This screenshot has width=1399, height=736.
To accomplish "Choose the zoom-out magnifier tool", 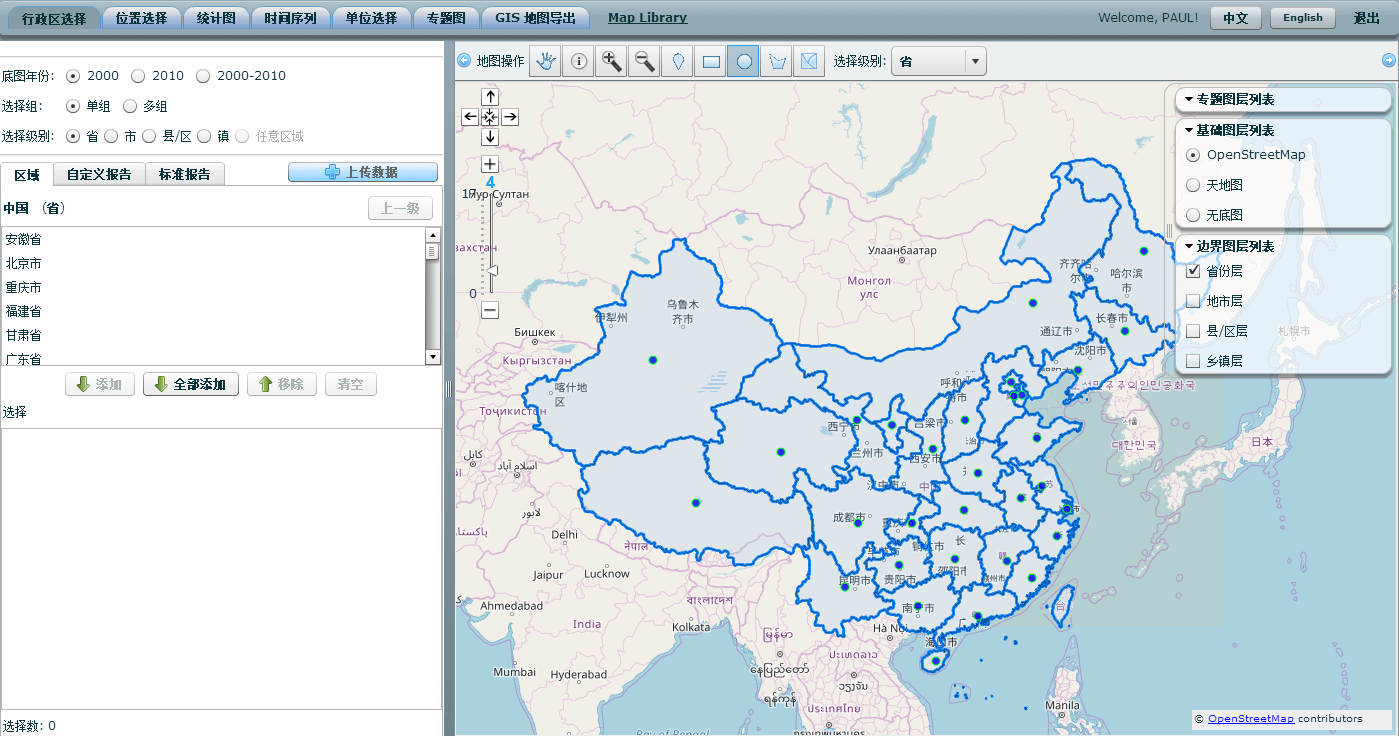I will coord(645,61).
